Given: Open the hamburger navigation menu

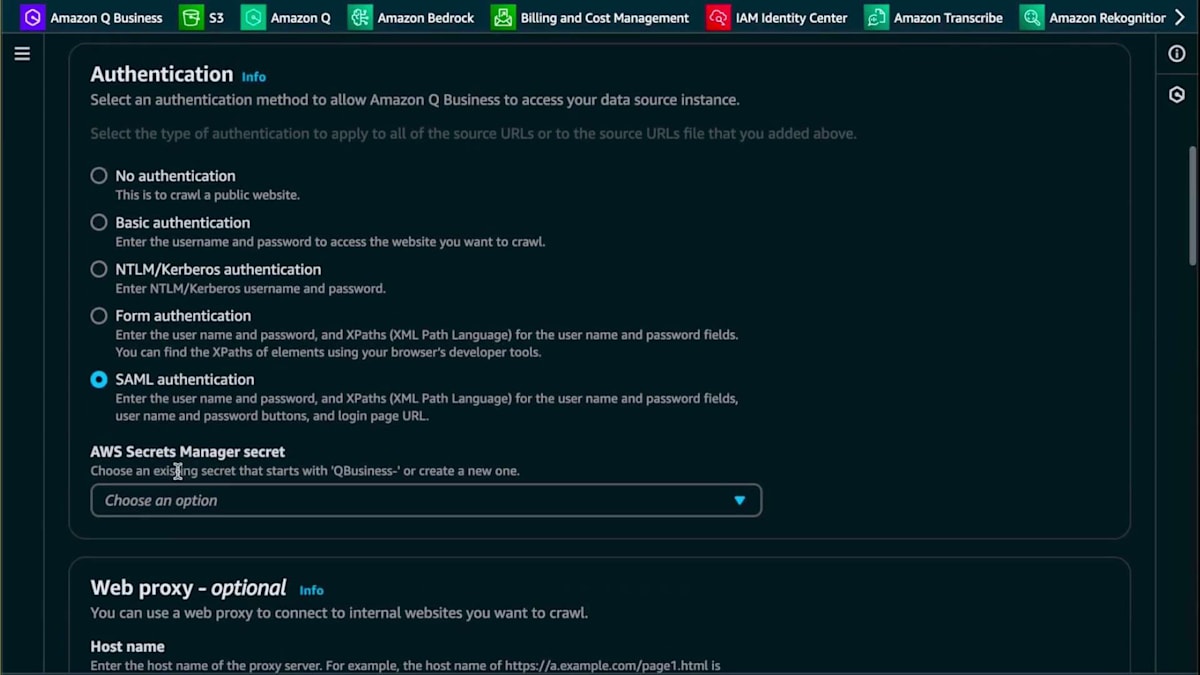Looking at the screenshot, I should point(22,54).
